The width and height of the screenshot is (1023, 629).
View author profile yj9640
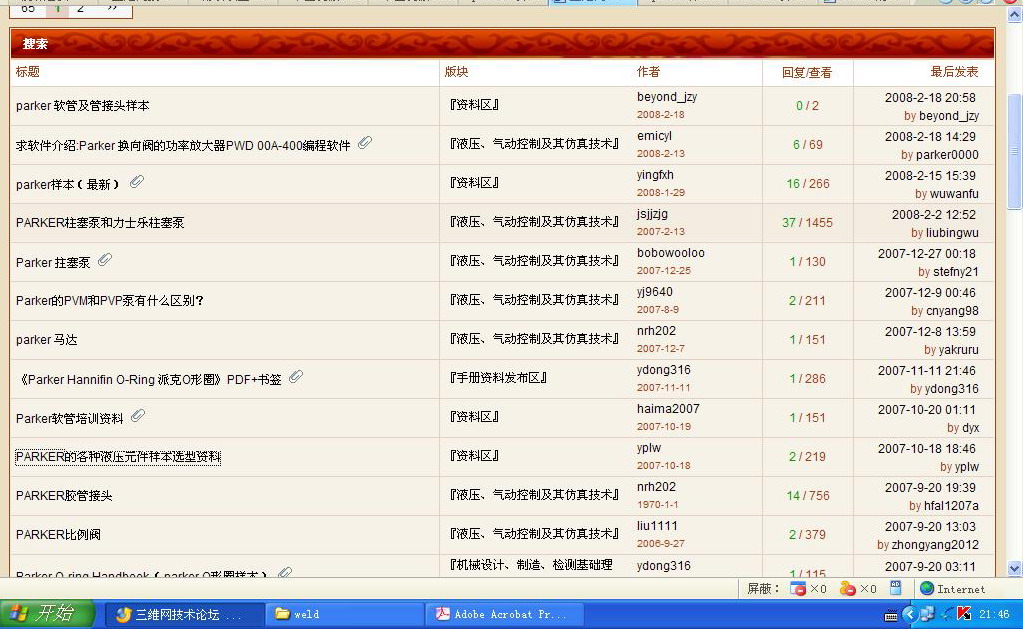tap(654, 292)
